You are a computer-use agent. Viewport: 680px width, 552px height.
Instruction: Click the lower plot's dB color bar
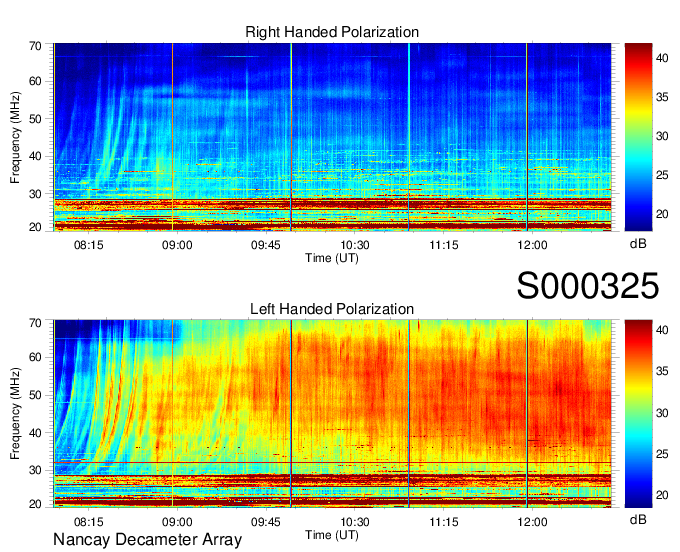638,414
